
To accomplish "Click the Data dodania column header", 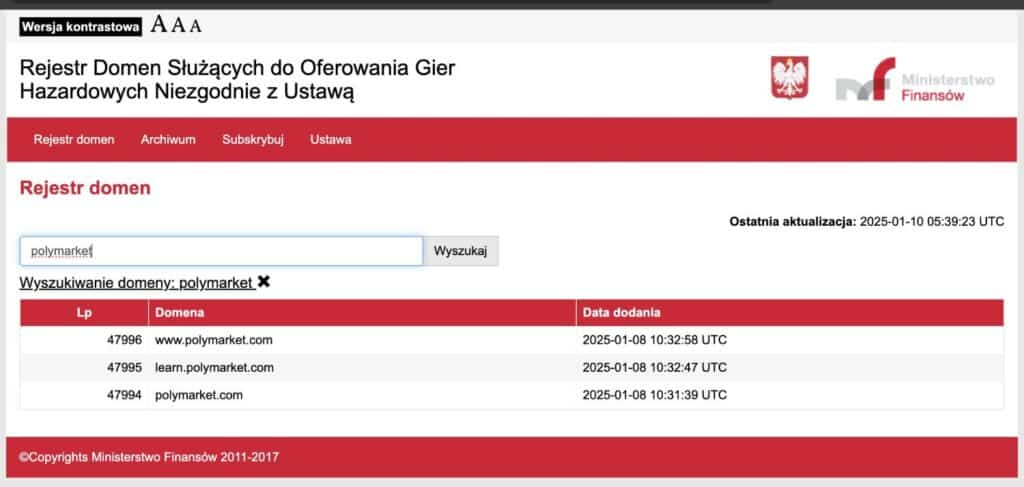I will coord(790,313).
